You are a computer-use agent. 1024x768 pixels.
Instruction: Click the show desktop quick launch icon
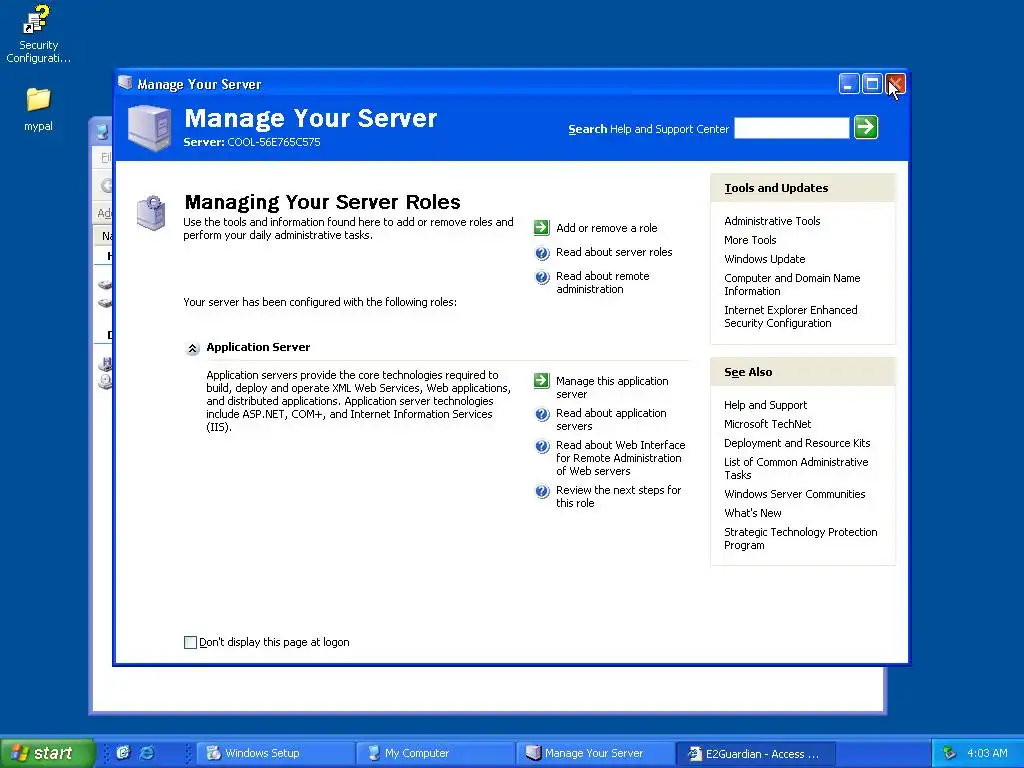[123, 752]
